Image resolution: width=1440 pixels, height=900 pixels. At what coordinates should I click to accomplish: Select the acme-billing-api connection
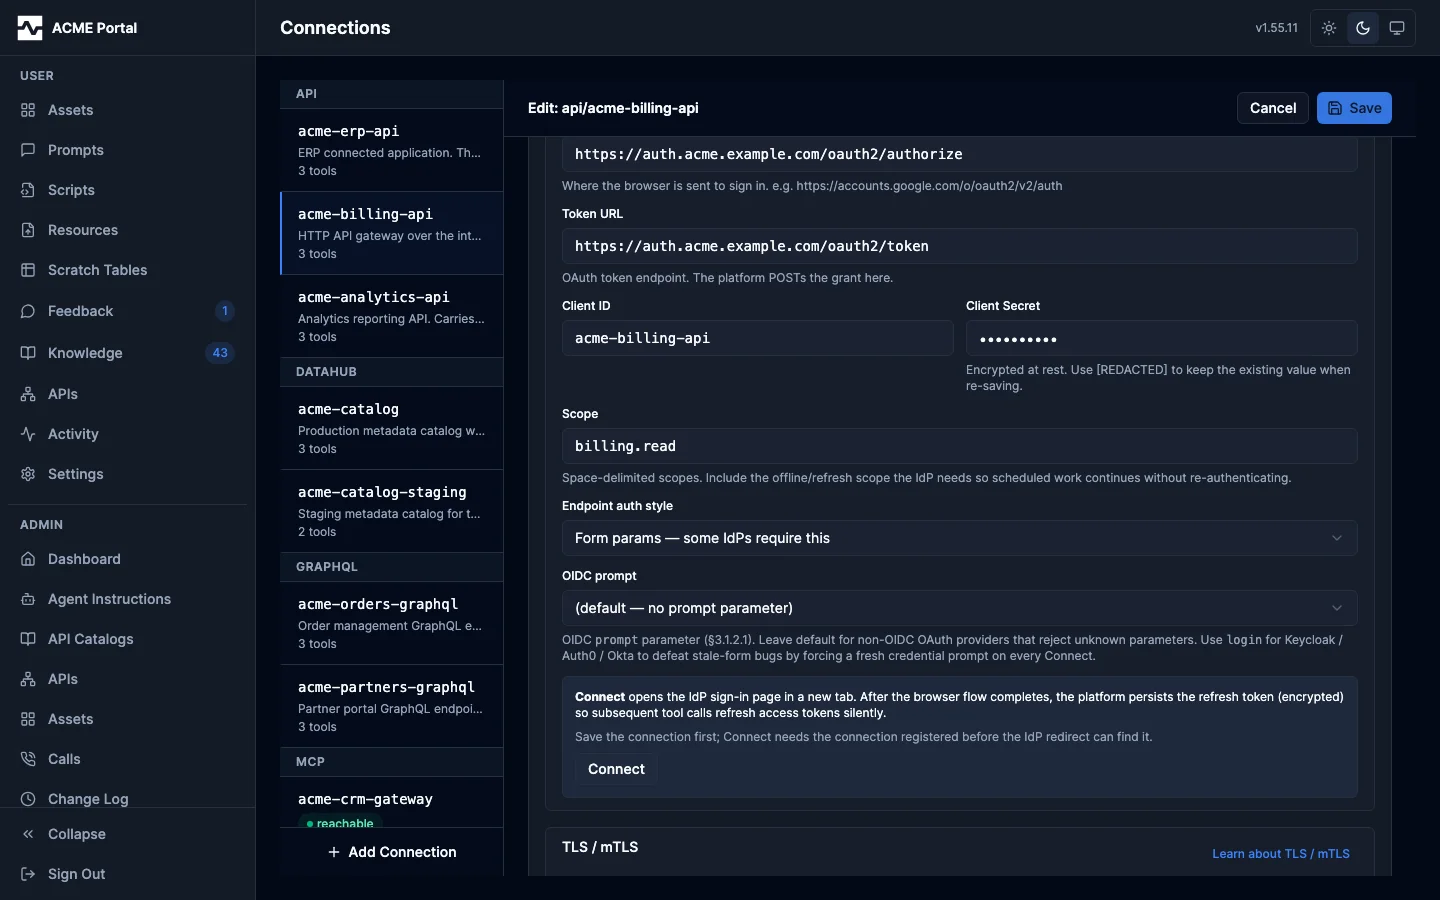pos(392,233)
